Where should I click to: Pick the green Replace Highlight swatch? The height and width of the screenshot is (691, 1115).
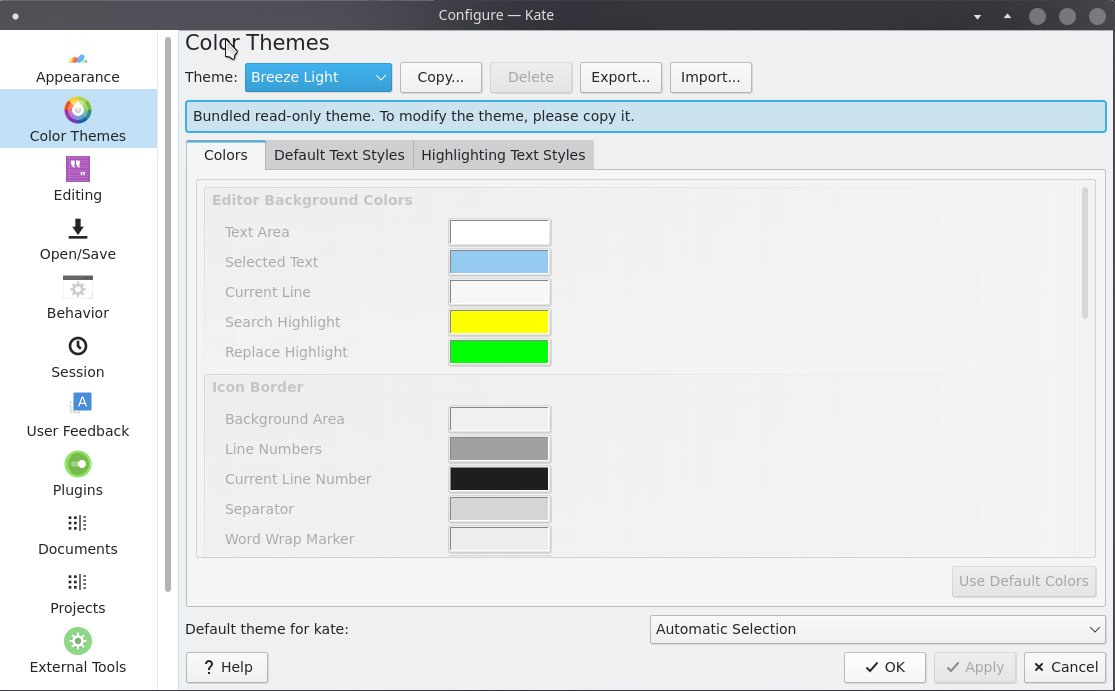coord(499,352)
